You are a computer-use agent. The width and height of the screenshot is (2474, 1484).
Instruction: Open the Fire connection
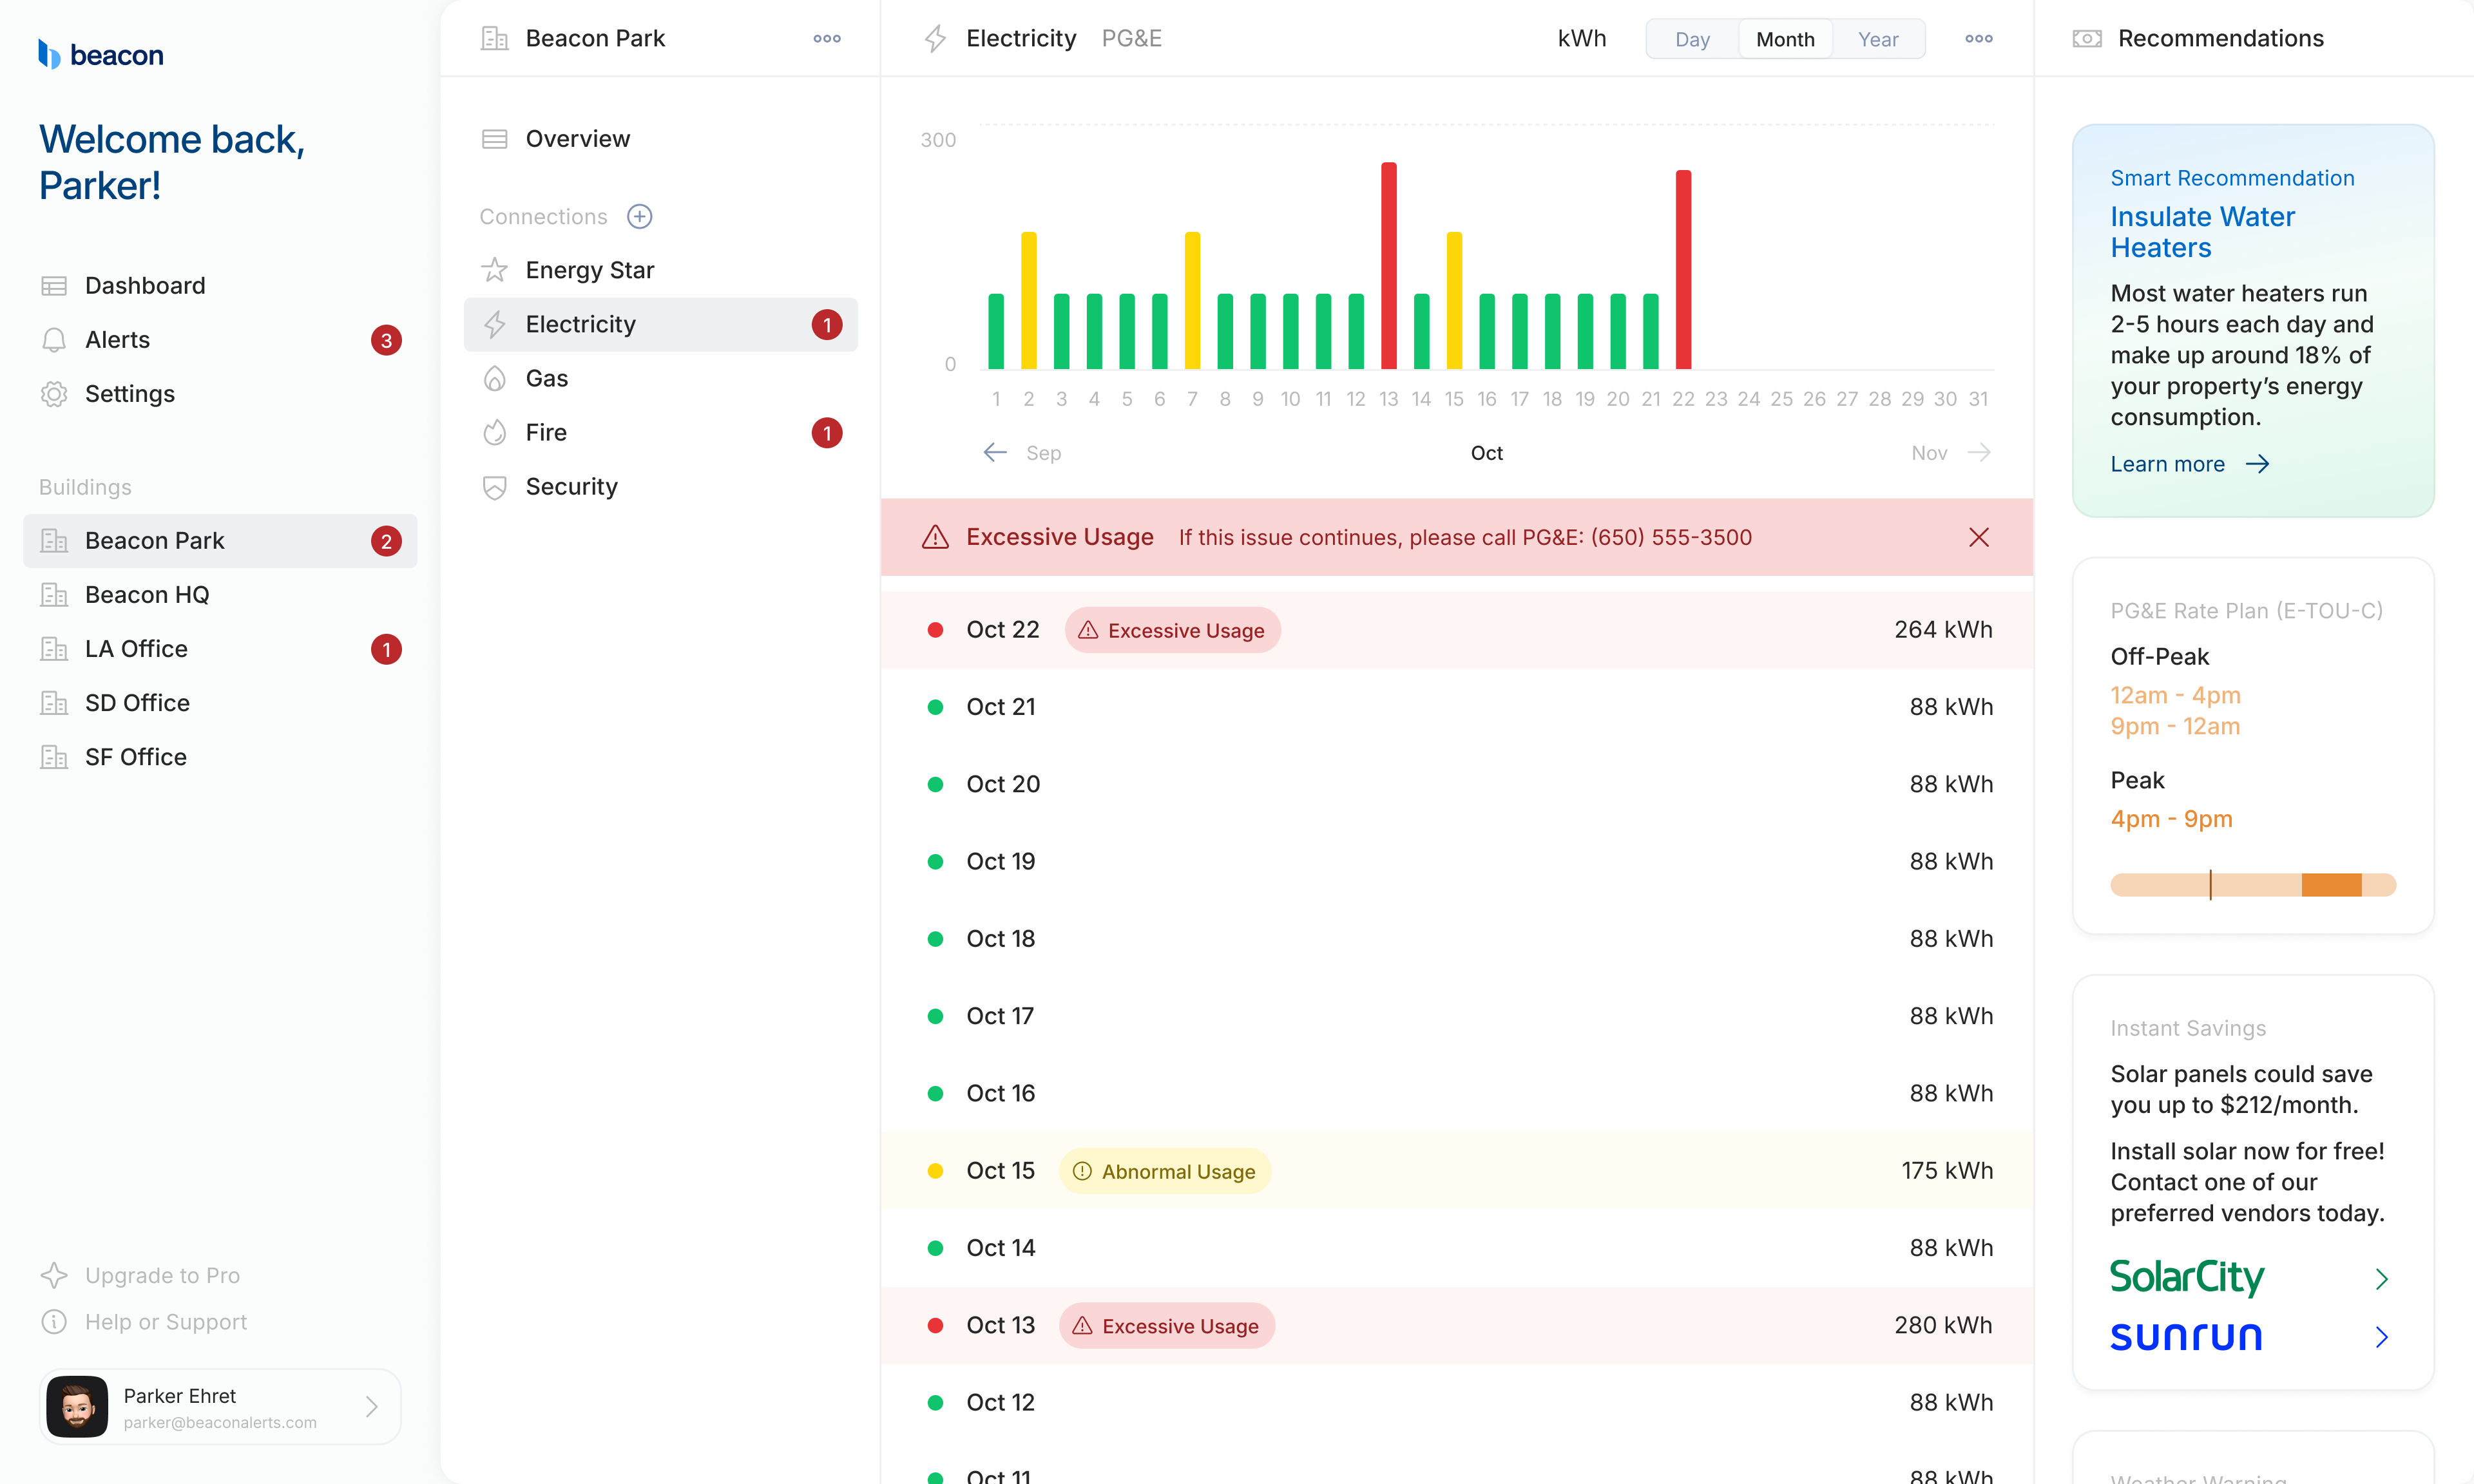(660, 432)
